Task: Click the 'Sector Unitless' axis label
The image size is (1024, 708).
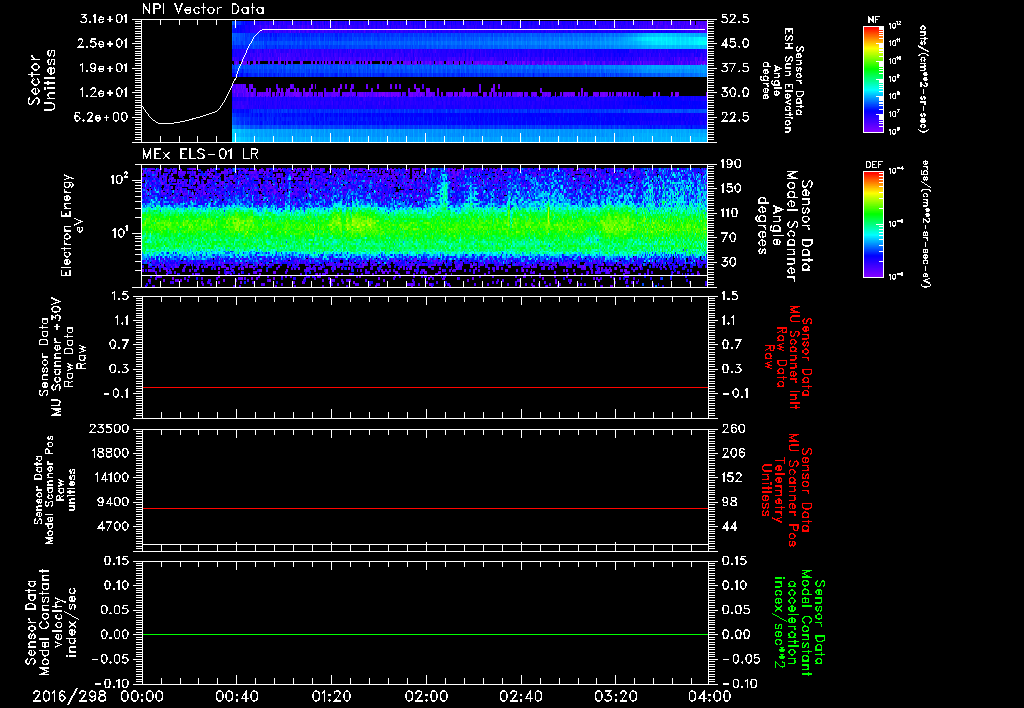Action: pos(41,80)
